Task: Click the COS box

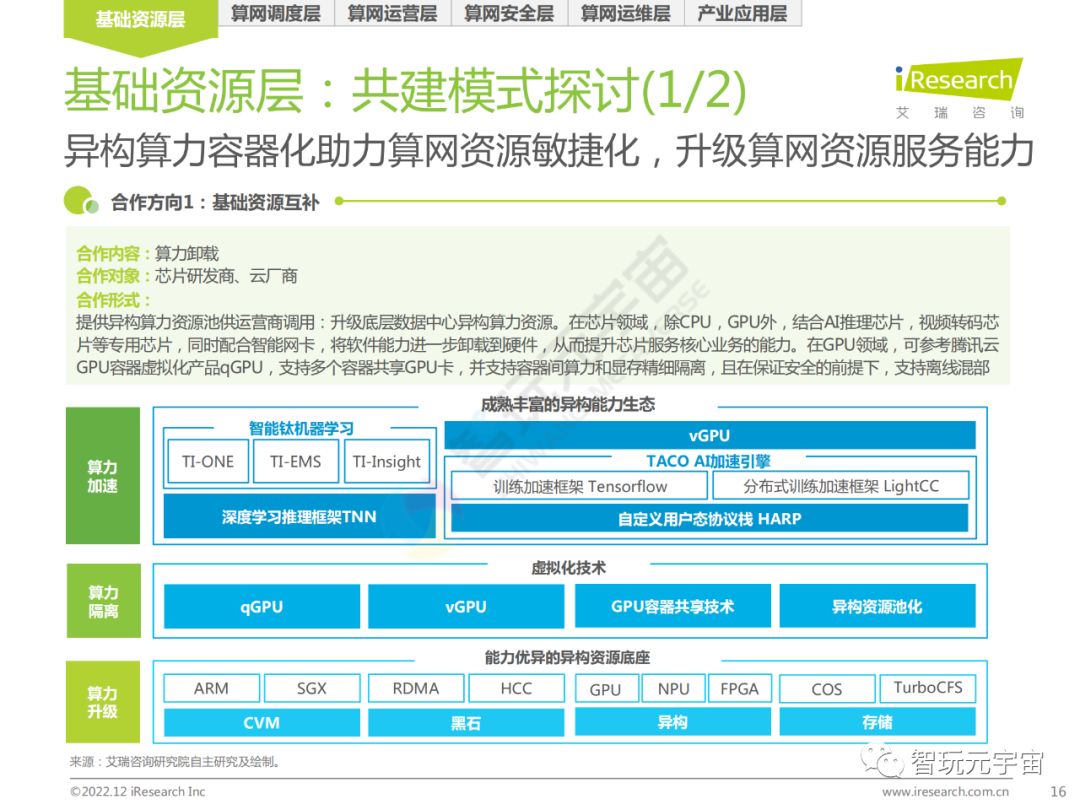Action: coord(827,689)
